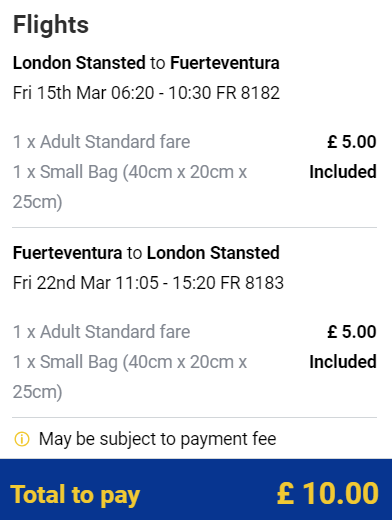This screenshot has height=520, width=392.
Task: Click Fuerteventura to London Stansted route title
Action: pos(146,253)
